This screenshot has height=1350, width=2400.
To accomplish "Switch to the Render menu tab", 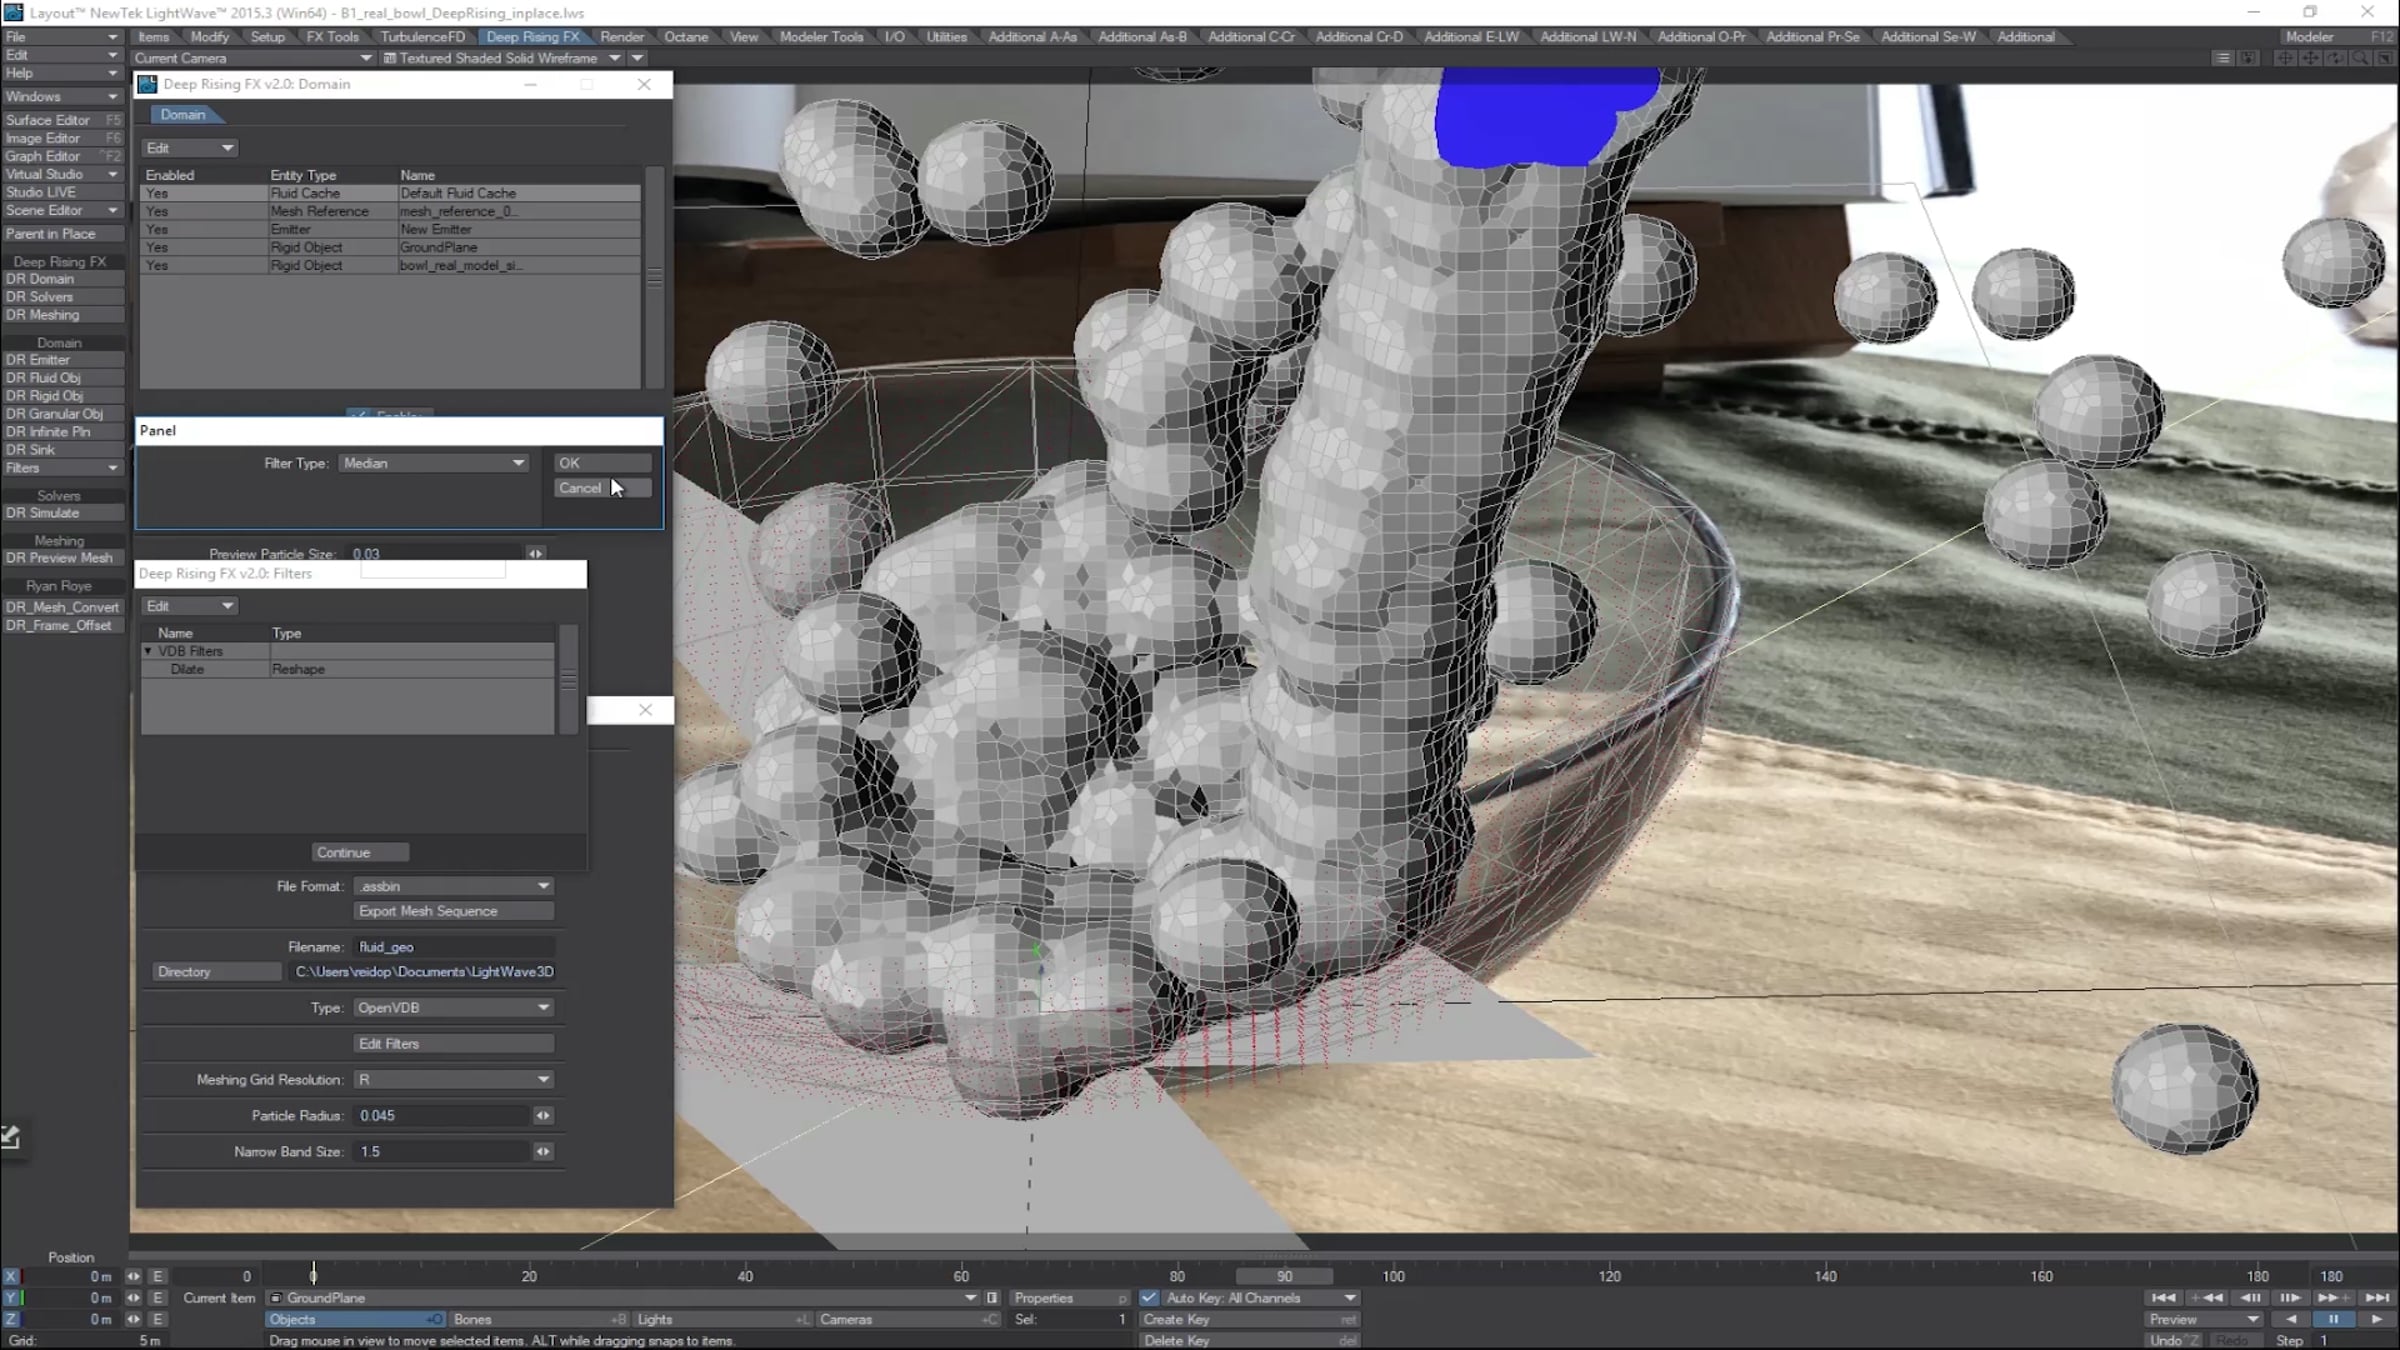I will pos(621,37).
